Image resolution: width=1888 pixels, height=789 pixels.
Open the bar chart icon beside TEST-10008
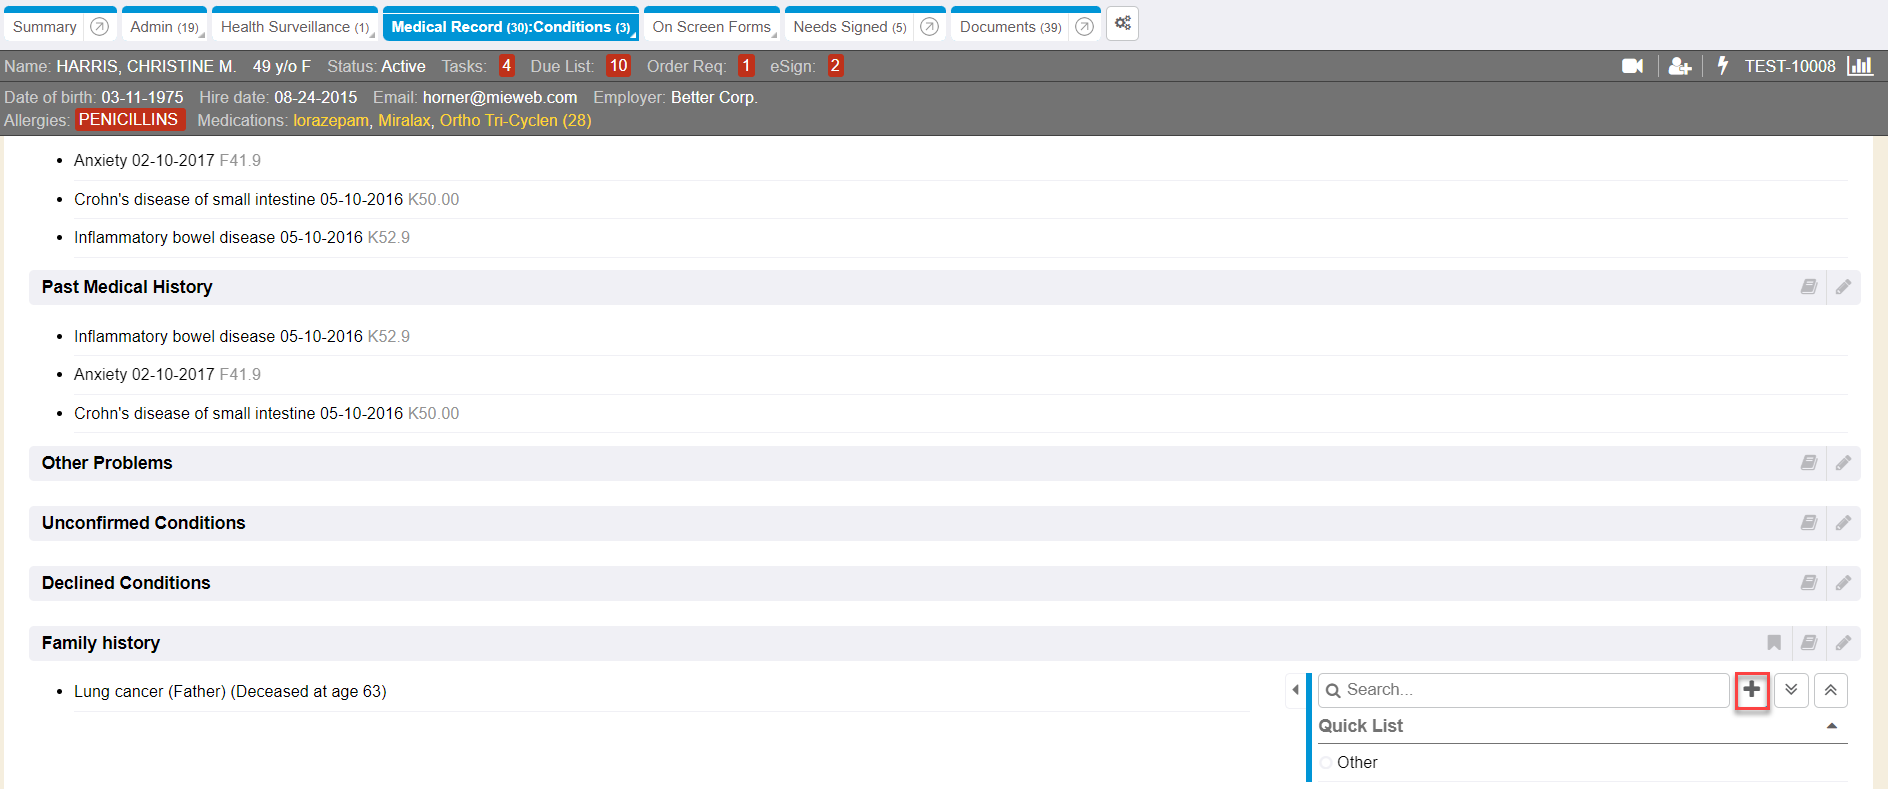click(x=1860, y=66)
